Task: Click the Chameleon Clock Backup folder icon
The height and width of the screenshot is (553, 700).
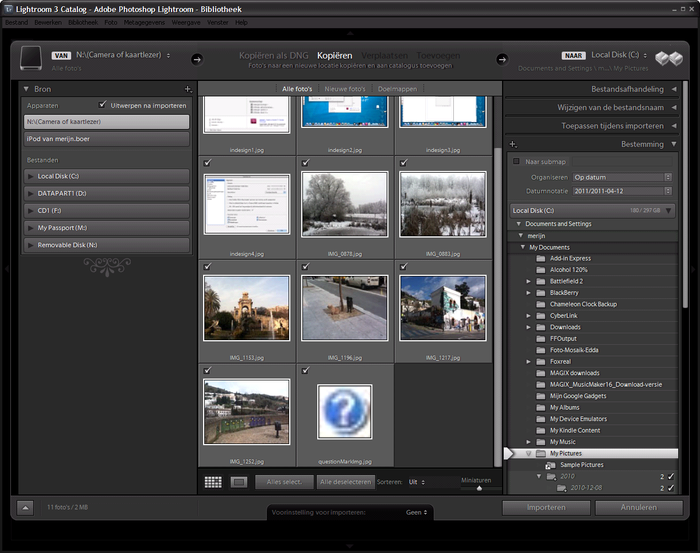Action: click(541, 304)
